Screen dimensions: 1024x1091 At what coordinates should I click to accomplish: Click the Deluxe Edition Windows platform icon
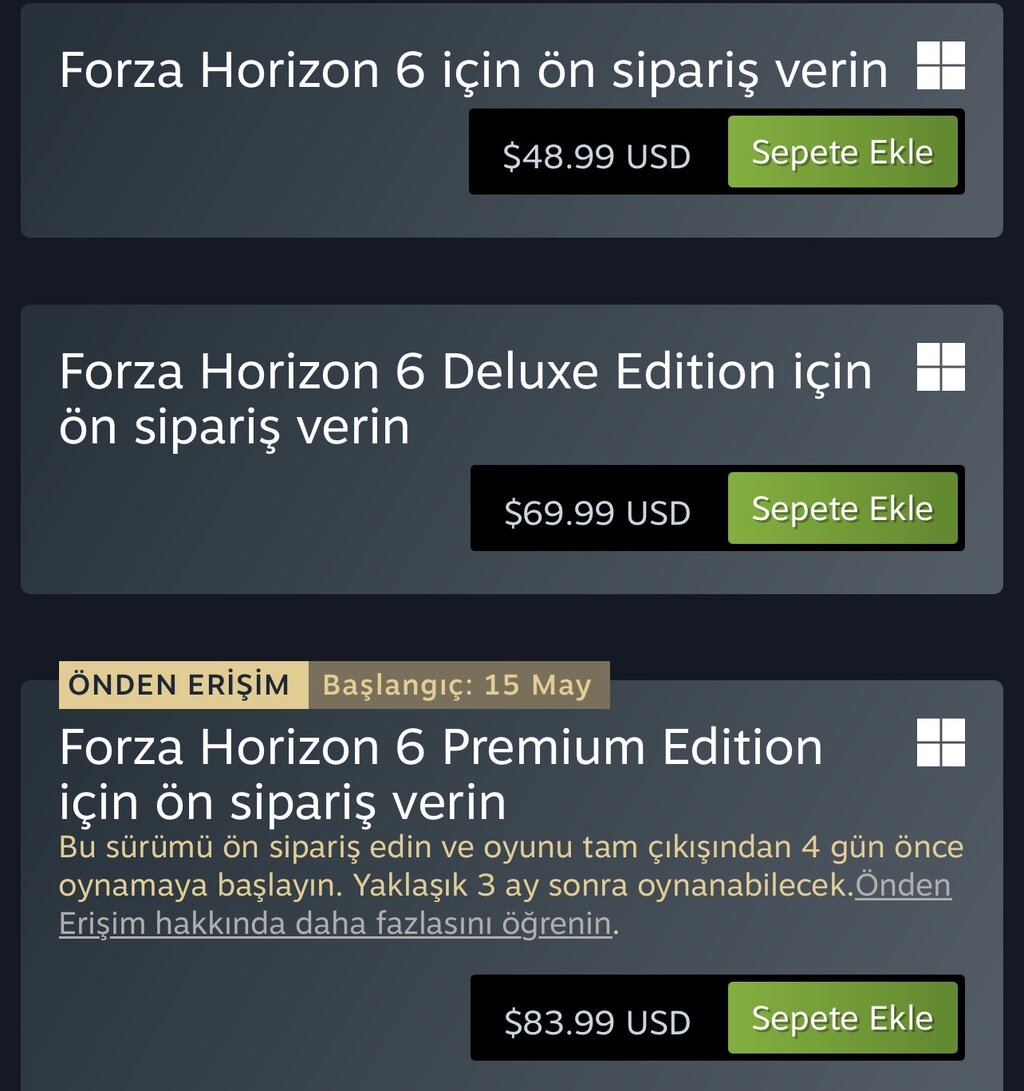point(940,367)
